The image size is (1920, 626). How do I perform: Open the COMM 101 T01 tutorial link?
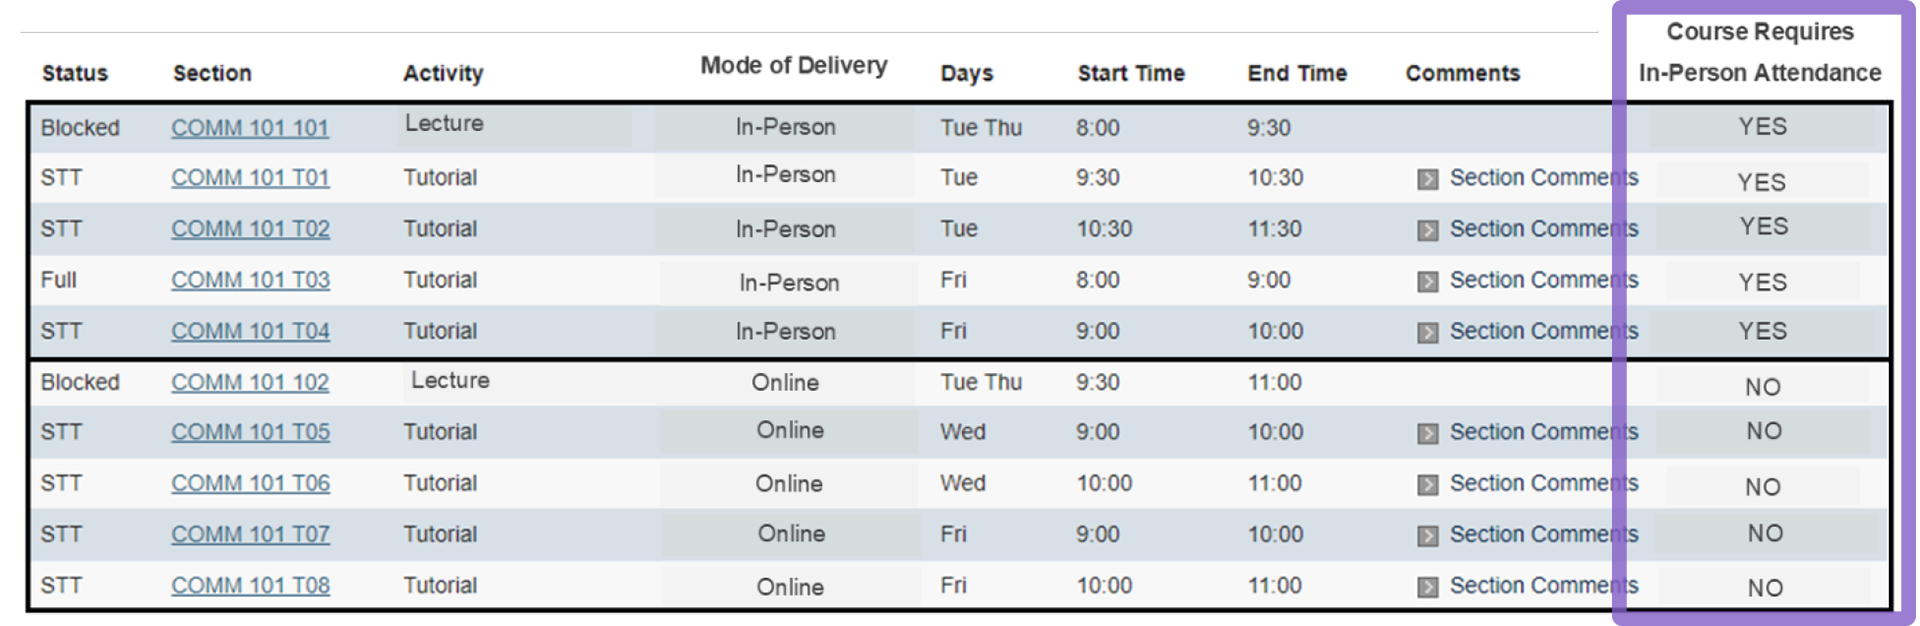250,178
